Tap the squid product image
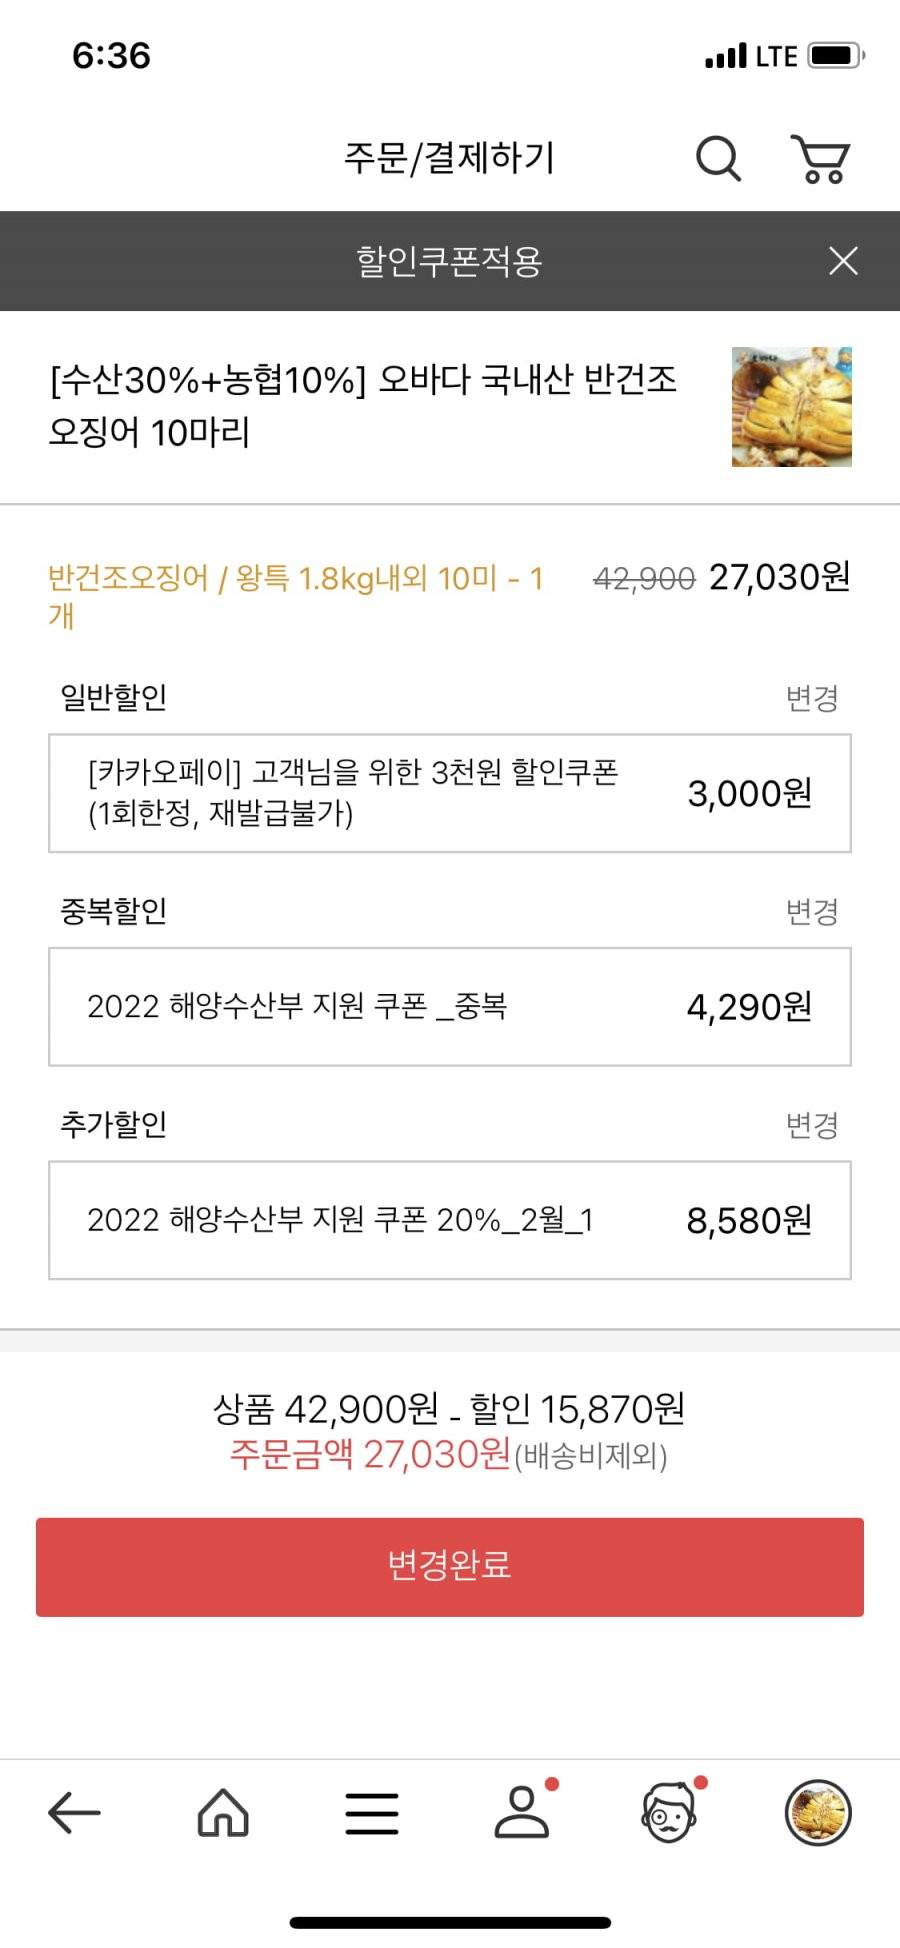 point(791,407)
